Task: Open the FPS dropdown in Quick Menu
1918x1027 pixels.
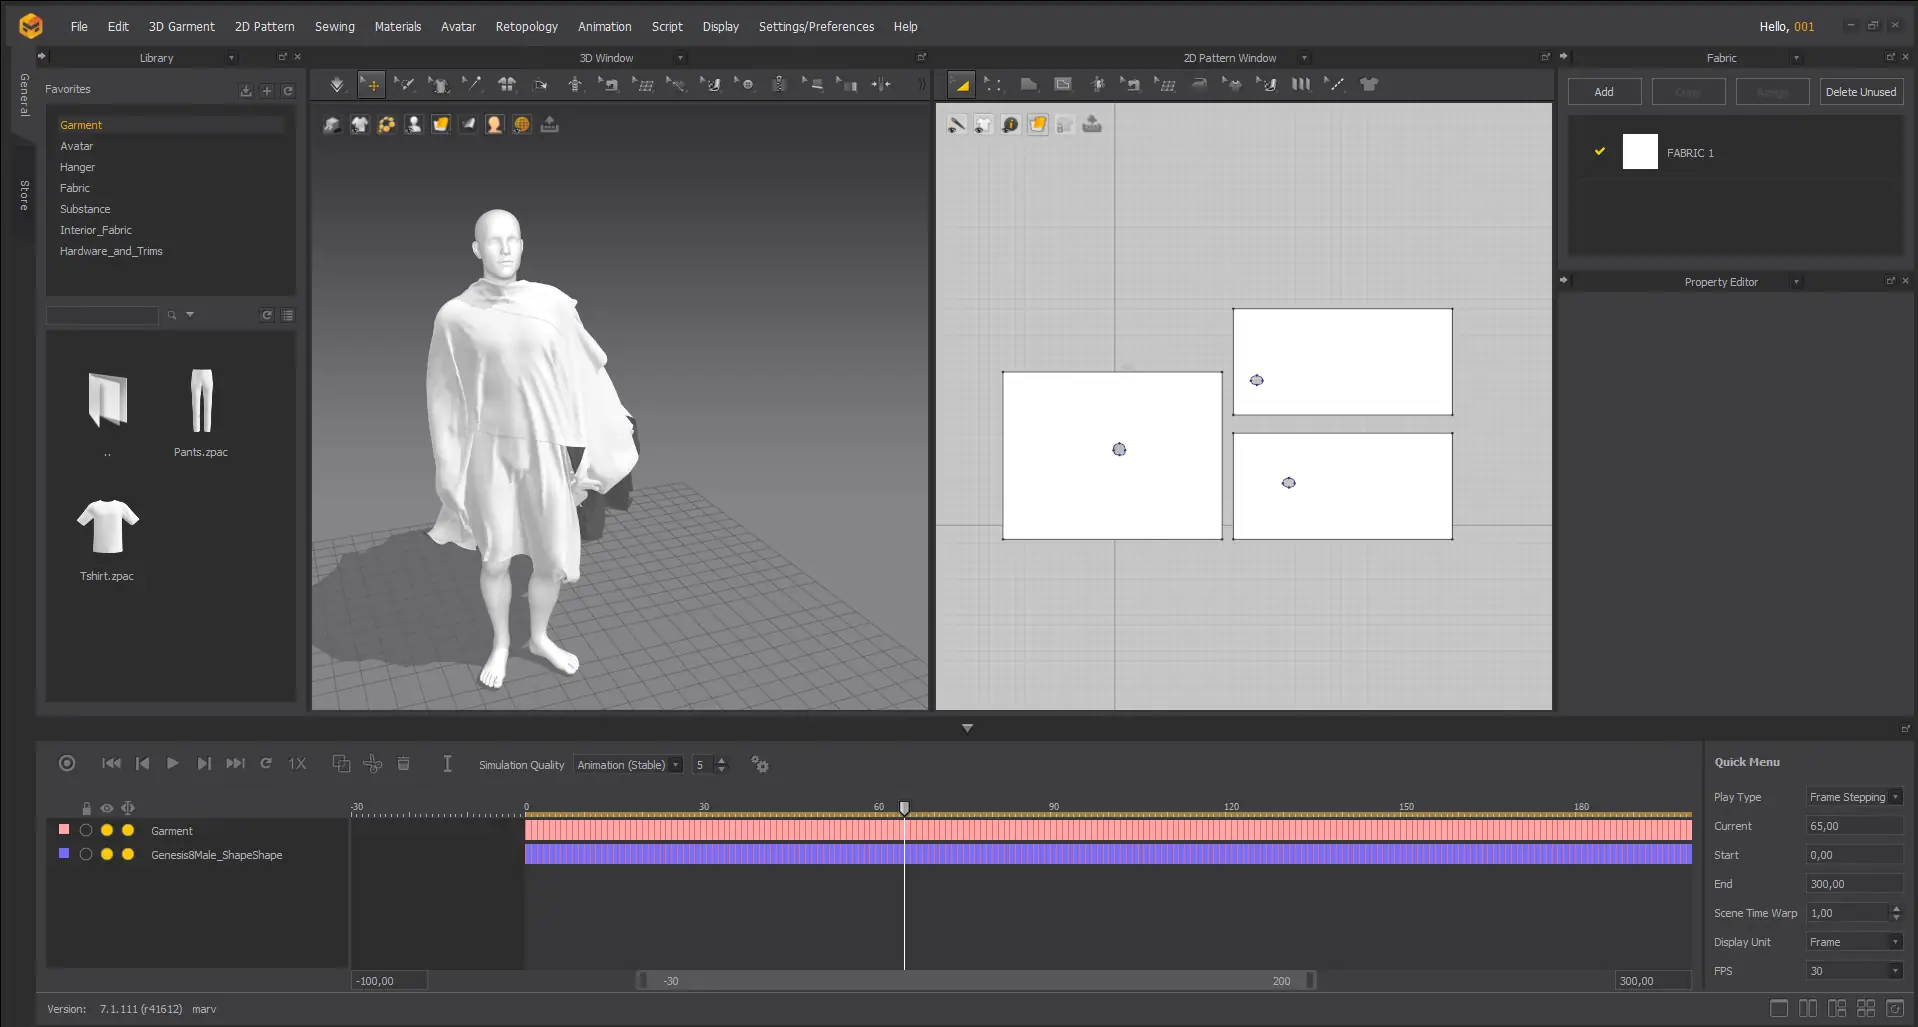Action: pyautogui.click(x=1854, y=971)
